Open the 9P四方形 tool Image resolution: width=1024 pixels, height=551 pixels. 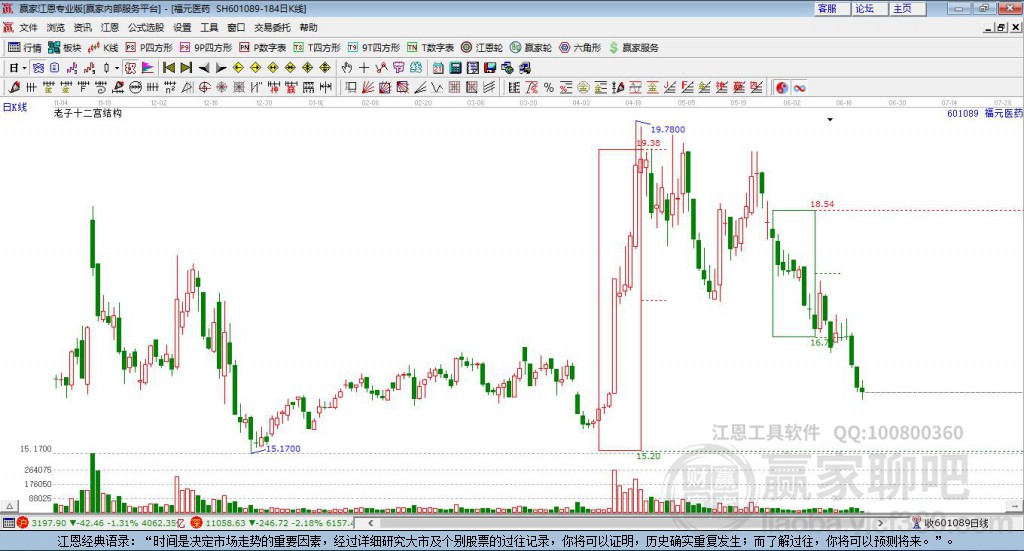[x=206, y=48]
